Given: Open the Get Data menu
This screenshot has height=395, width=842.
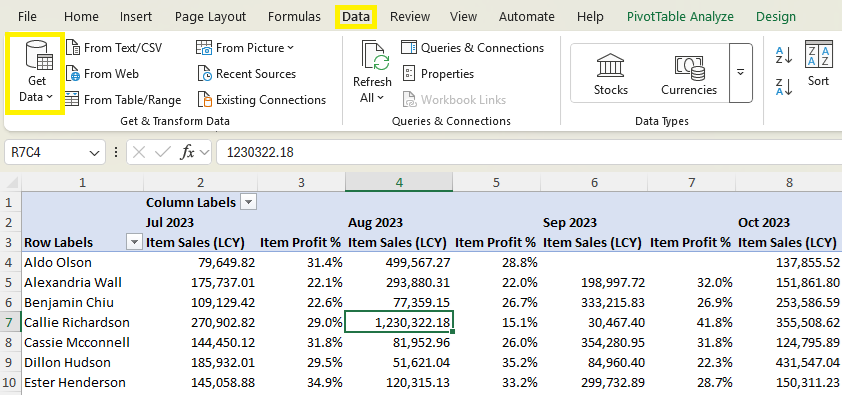Looking at the screenshot, I should pyautogui.click(x=36, y=72).
